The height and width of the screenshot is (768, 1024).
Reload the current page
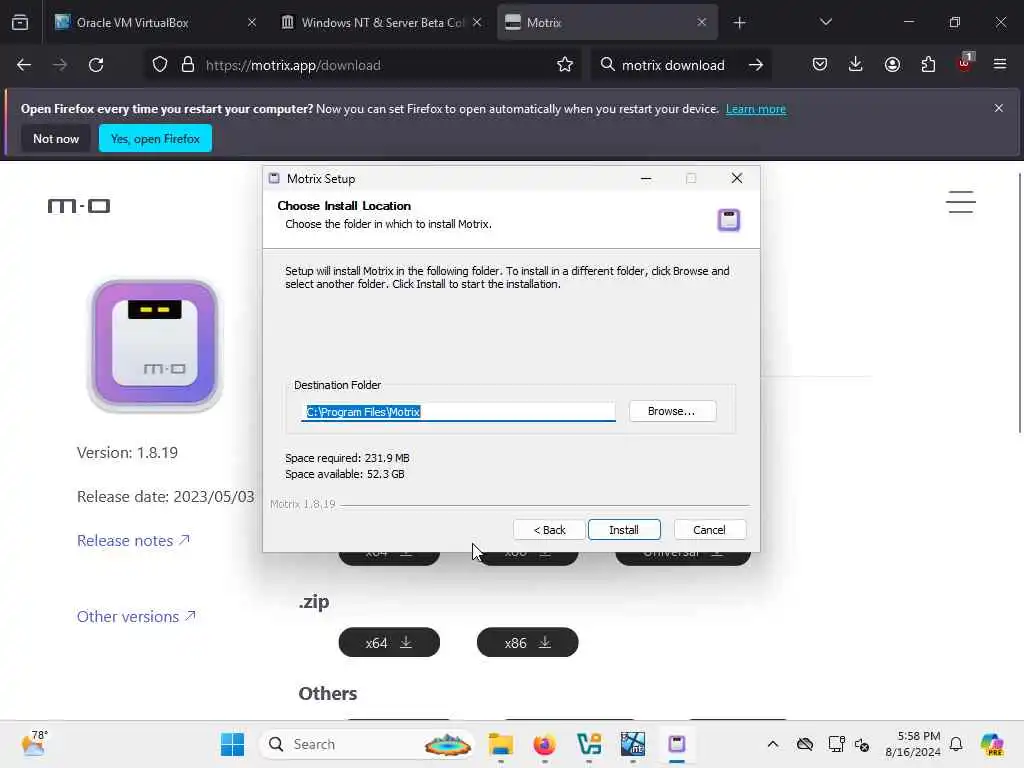pyautogui.click(x=96, y=65)
